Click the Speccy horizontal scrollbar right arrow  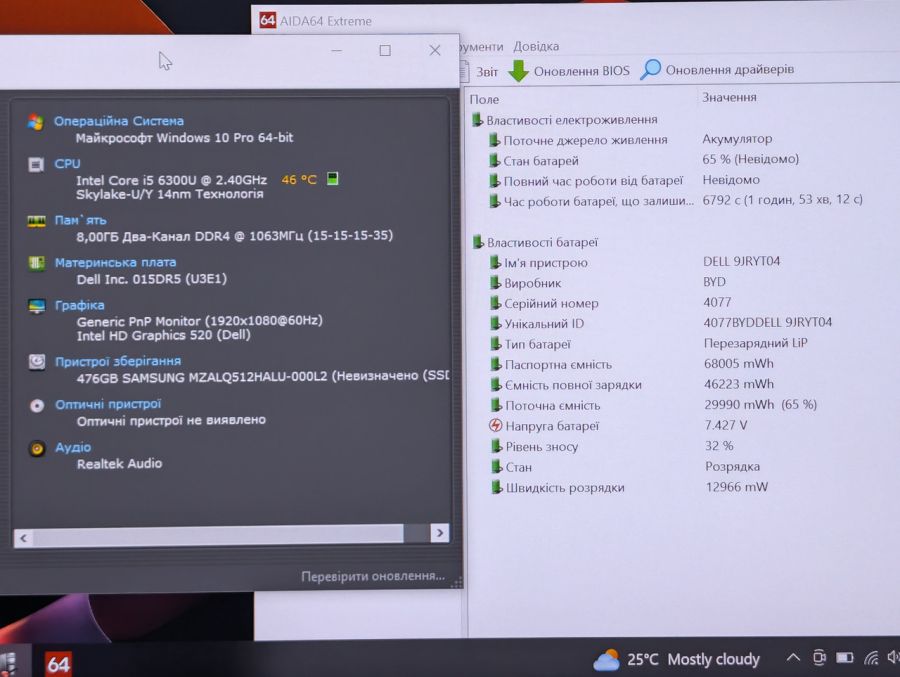coord(440,533)
